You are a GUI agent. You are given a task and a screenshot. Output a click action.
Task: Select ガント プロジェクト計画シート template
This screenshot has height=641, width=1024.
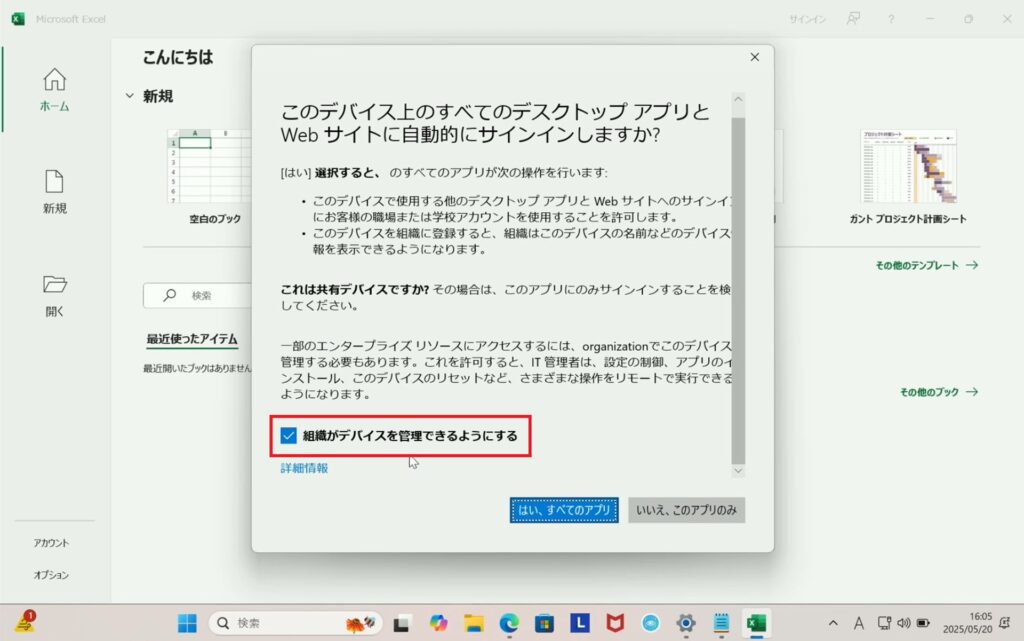pyautogui.click(x=908, y=166)
